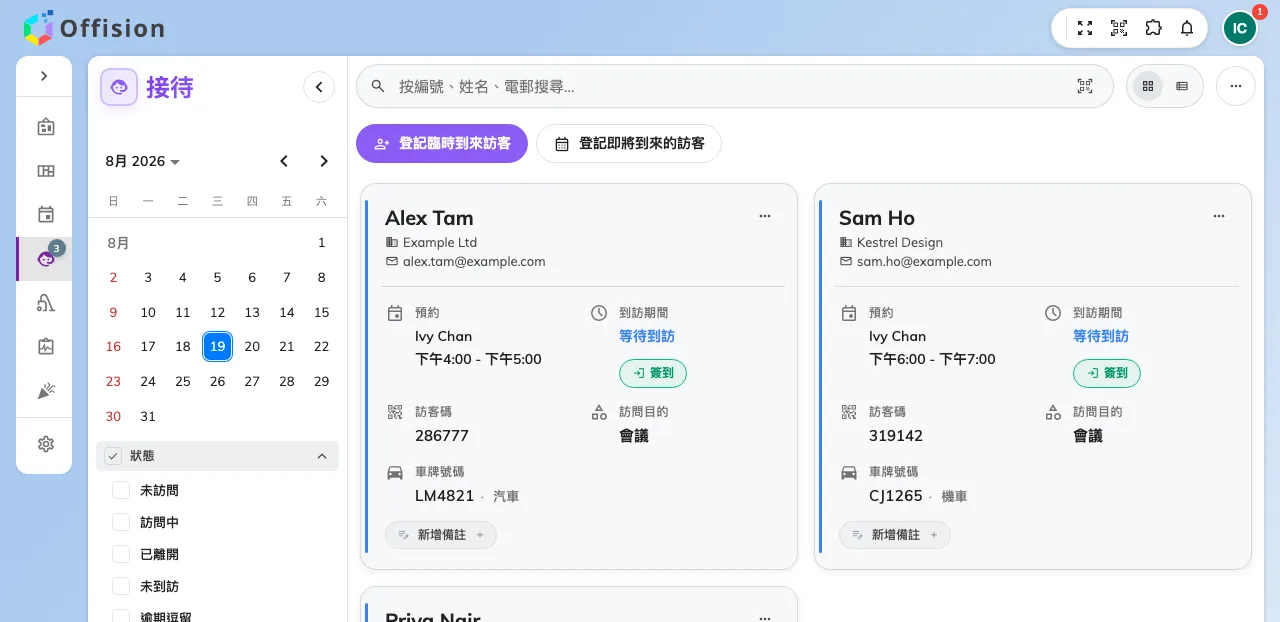
Task: Open the 8月 2026 month dropdown
Action: click(142, 161)
